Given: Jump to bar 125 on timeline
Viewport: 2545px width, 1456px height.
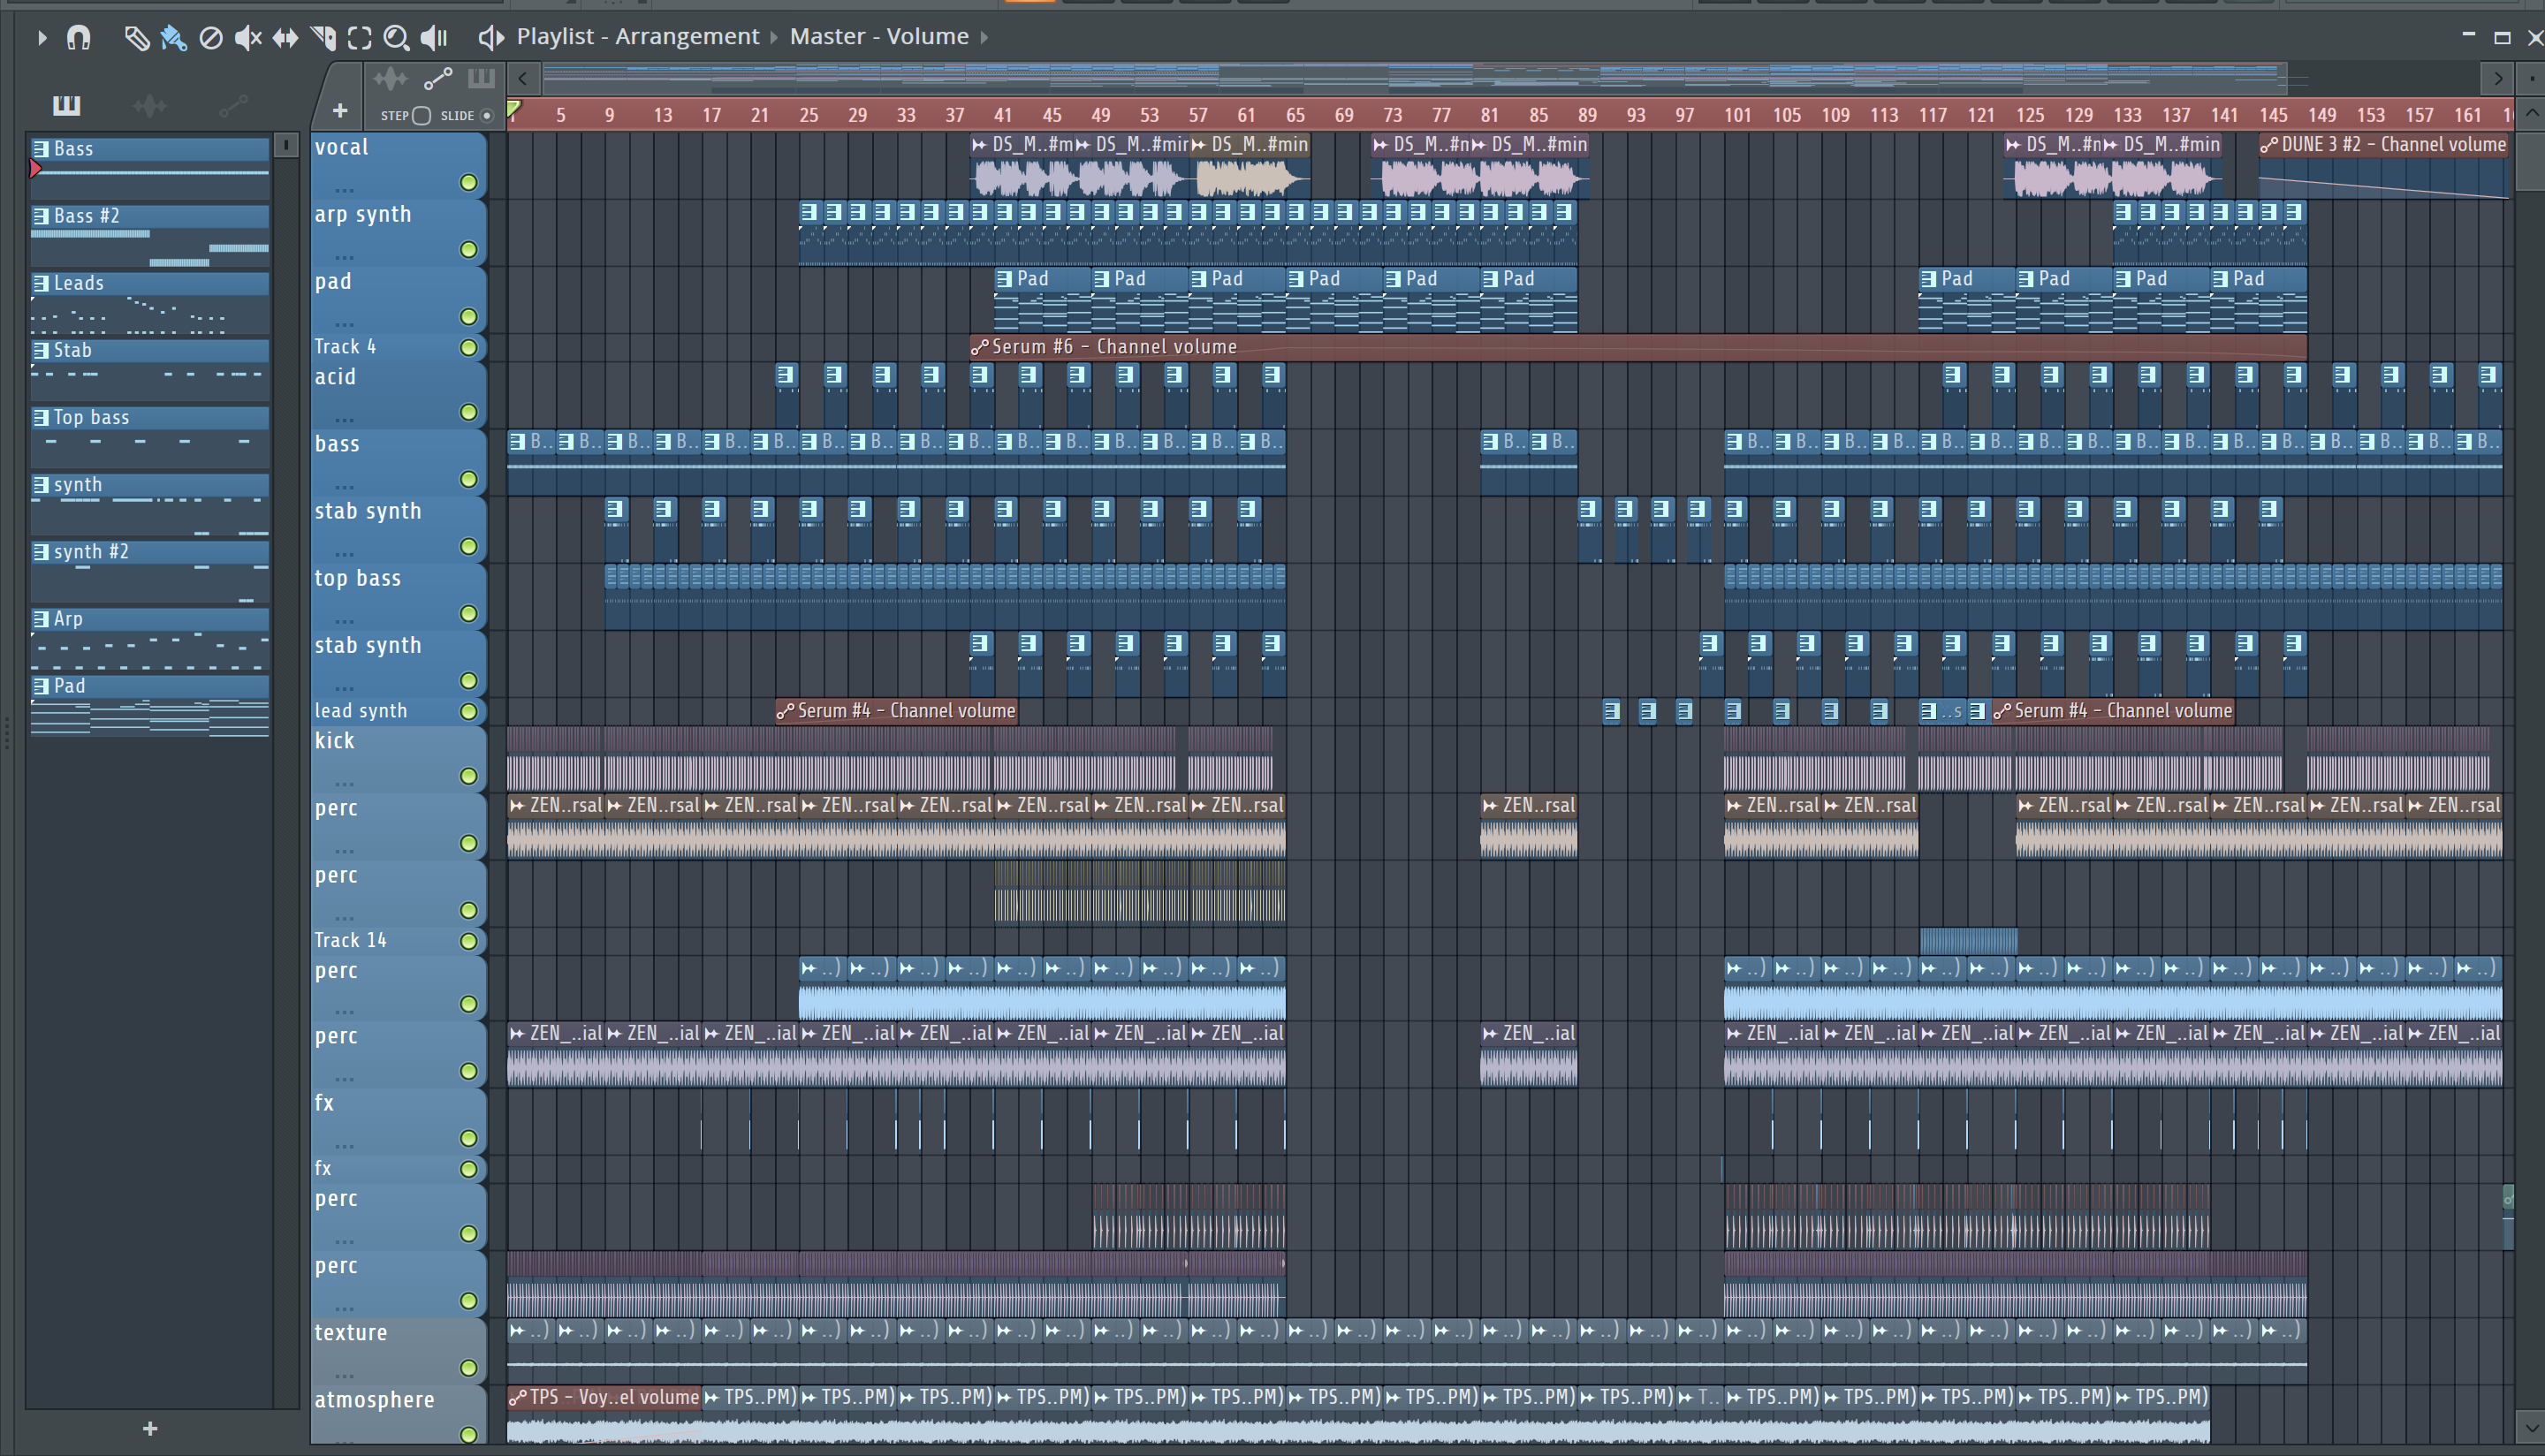Looking at the screenshot, I should click(2029, 115).
